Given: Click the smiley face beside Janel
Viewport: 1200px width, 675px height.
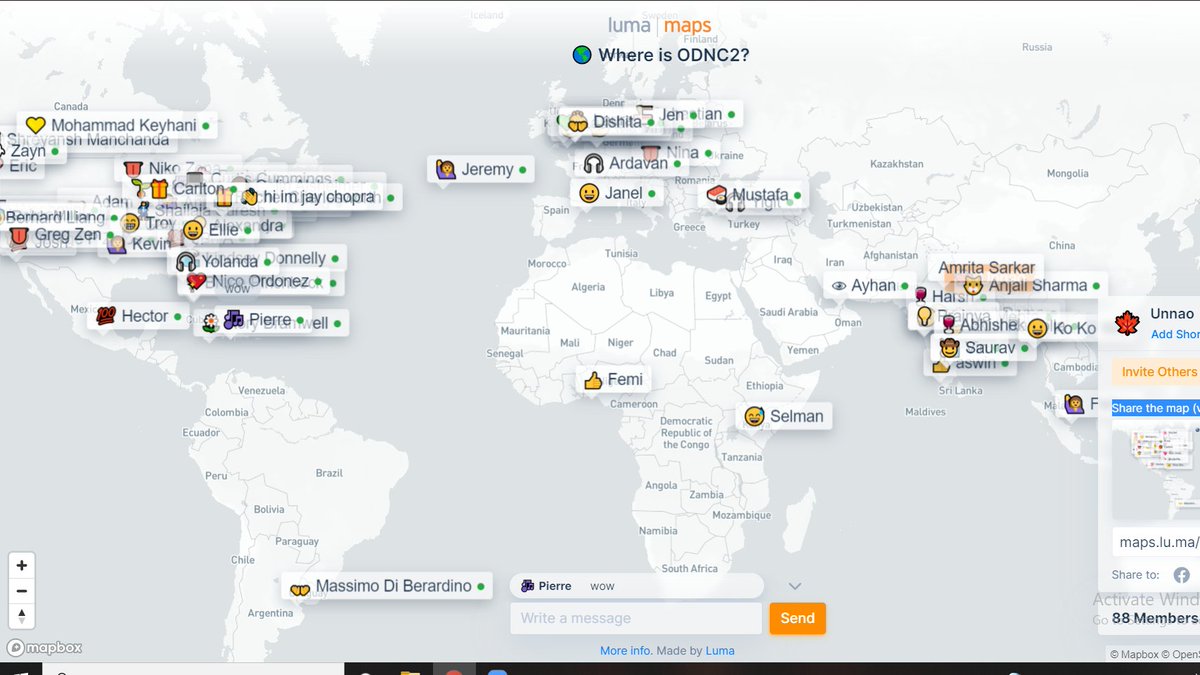Looking at the screenshot, I should [589, 193].
